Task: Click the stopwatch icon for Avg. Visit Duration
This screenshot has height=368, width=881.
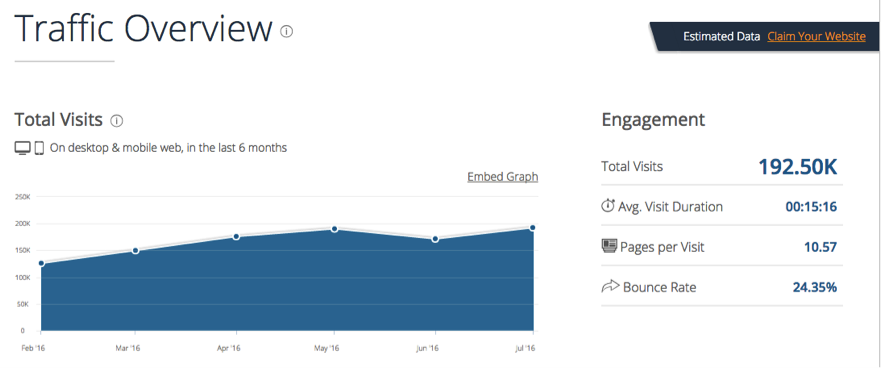Action: coord(607,206)
